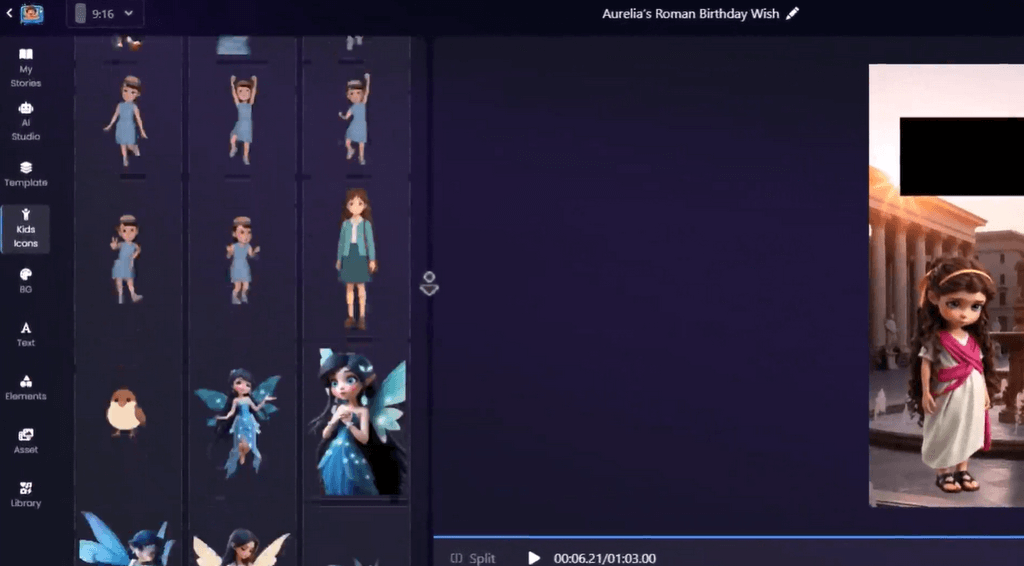Click the Split button
The width and height of the screenshot is (1024, 566).
coord(473,558)
